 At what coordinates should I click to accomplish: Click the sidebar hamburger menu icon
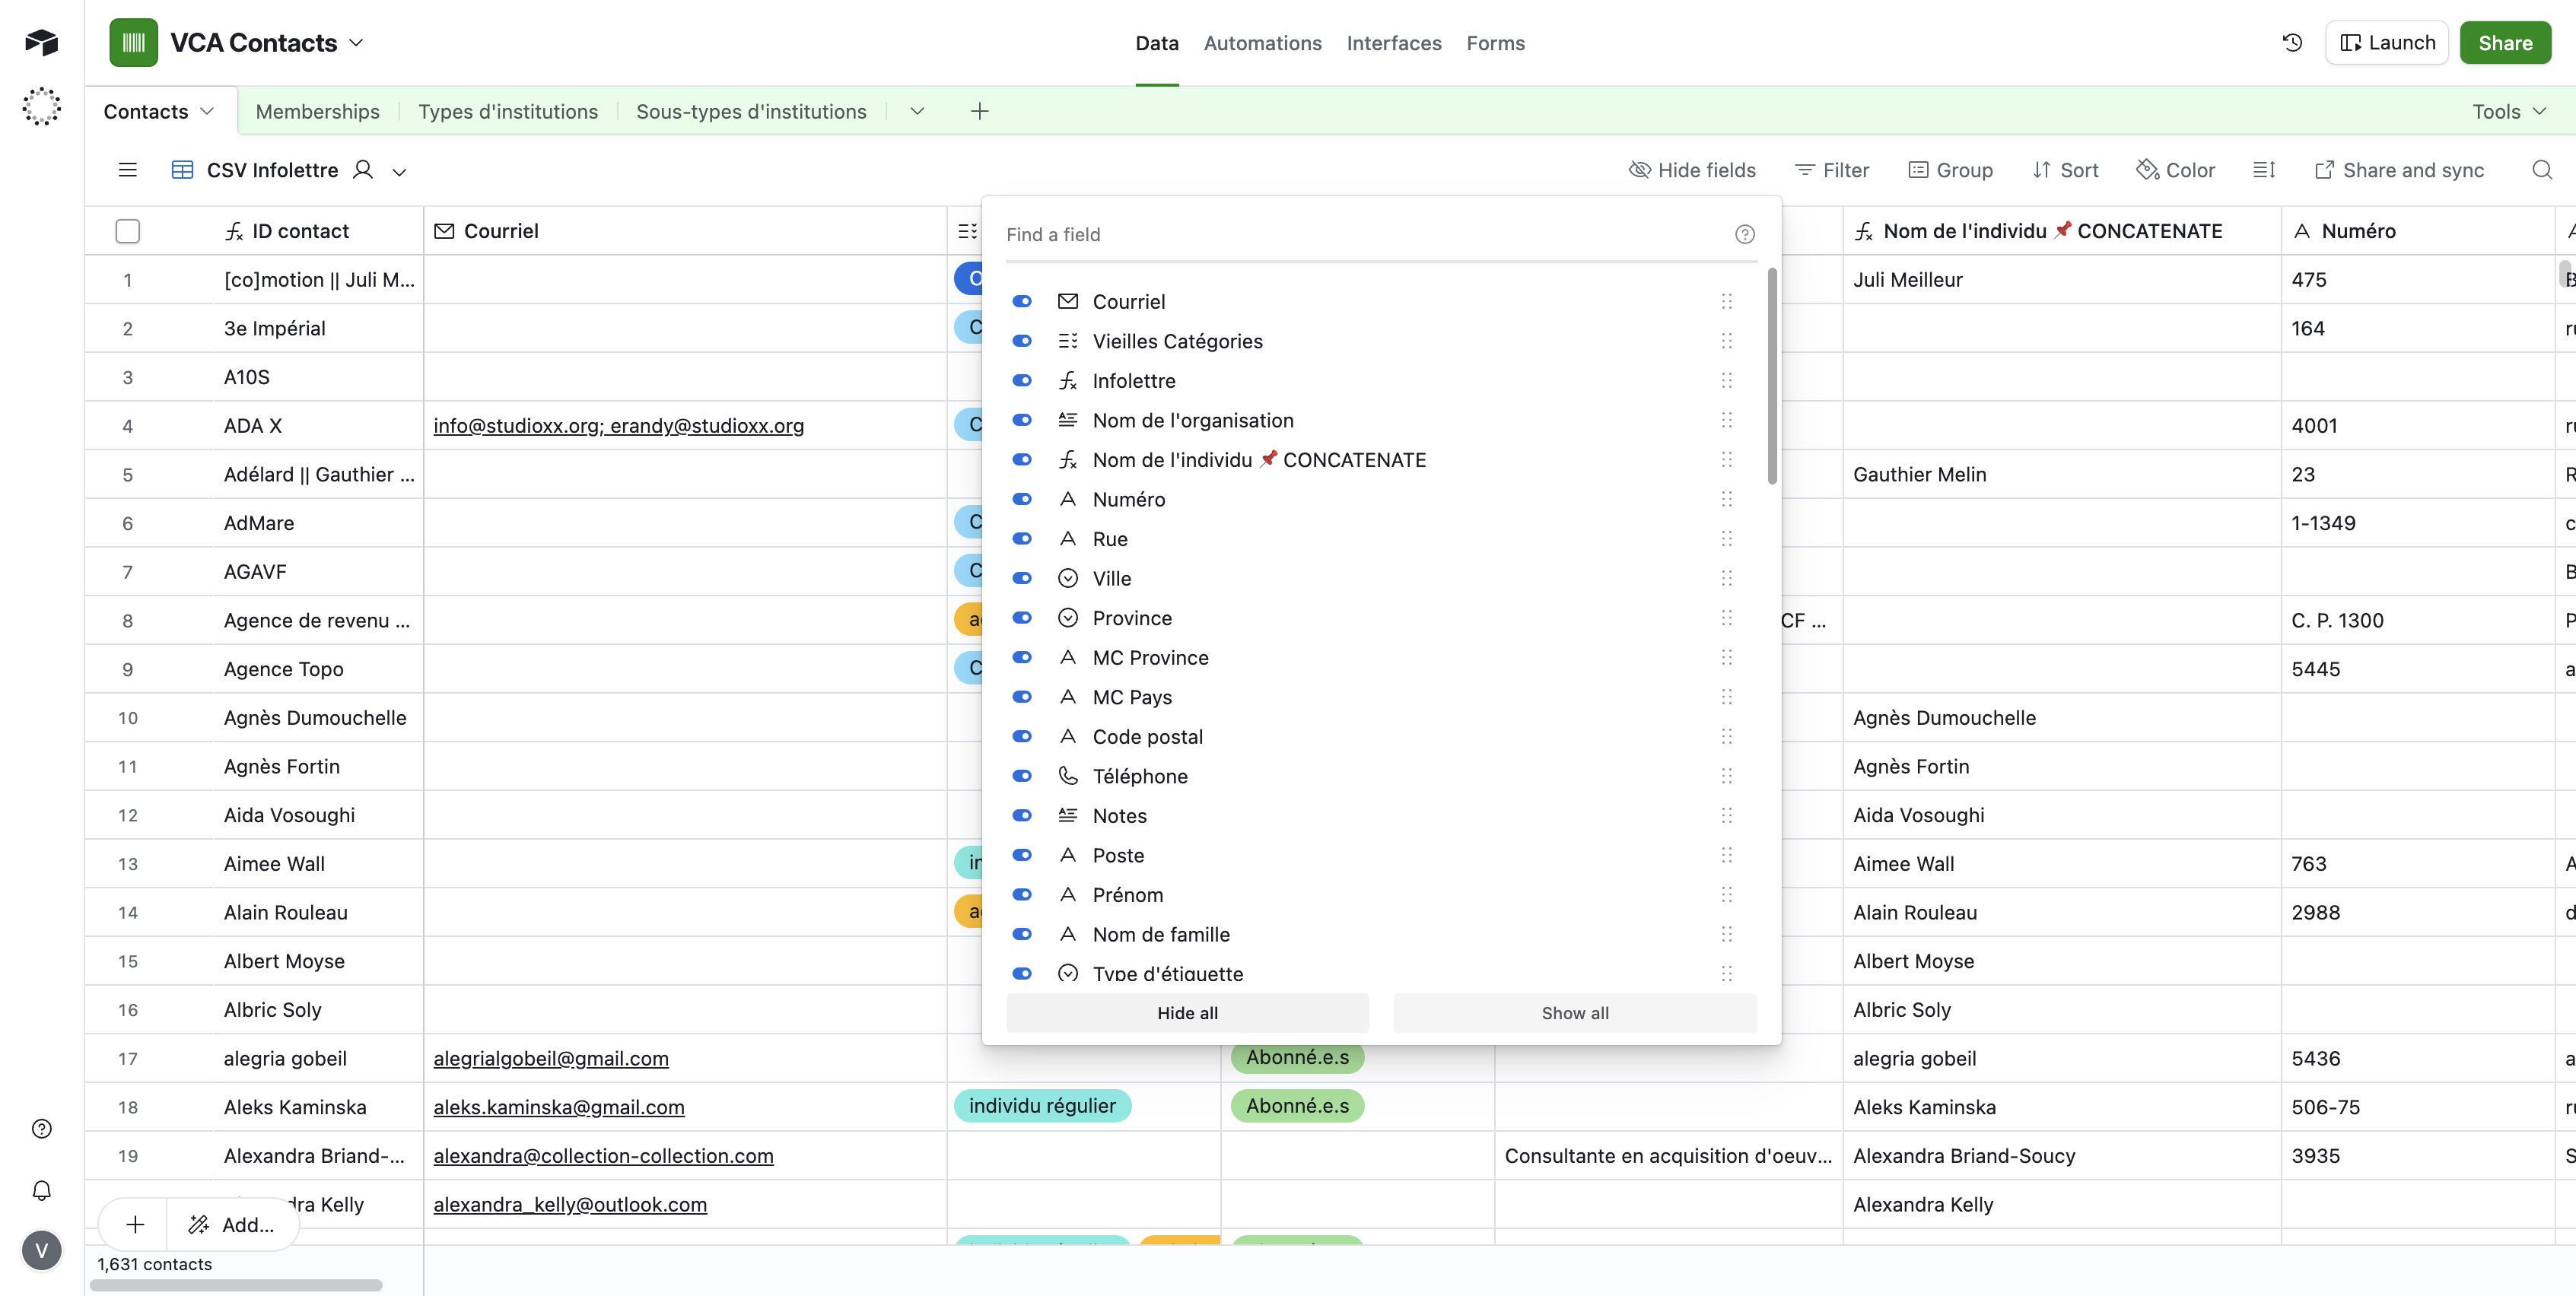[128, 170]
